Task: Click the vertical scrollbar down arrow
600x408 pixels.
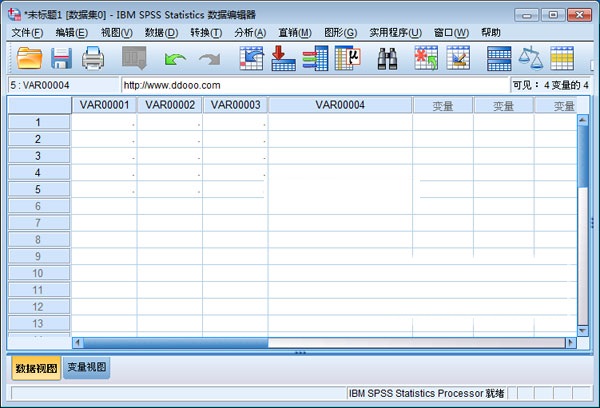Action: pos(584,328)
